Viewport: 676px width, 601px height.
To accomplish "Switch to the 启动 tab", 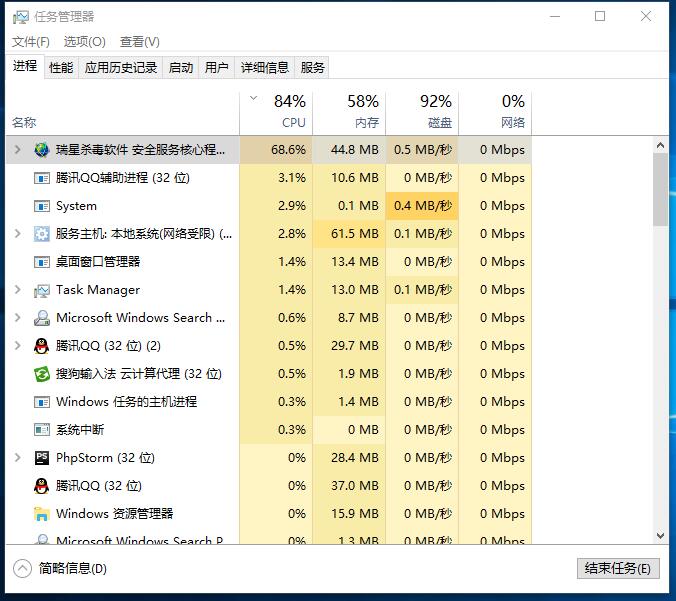I will pos(181,68).
